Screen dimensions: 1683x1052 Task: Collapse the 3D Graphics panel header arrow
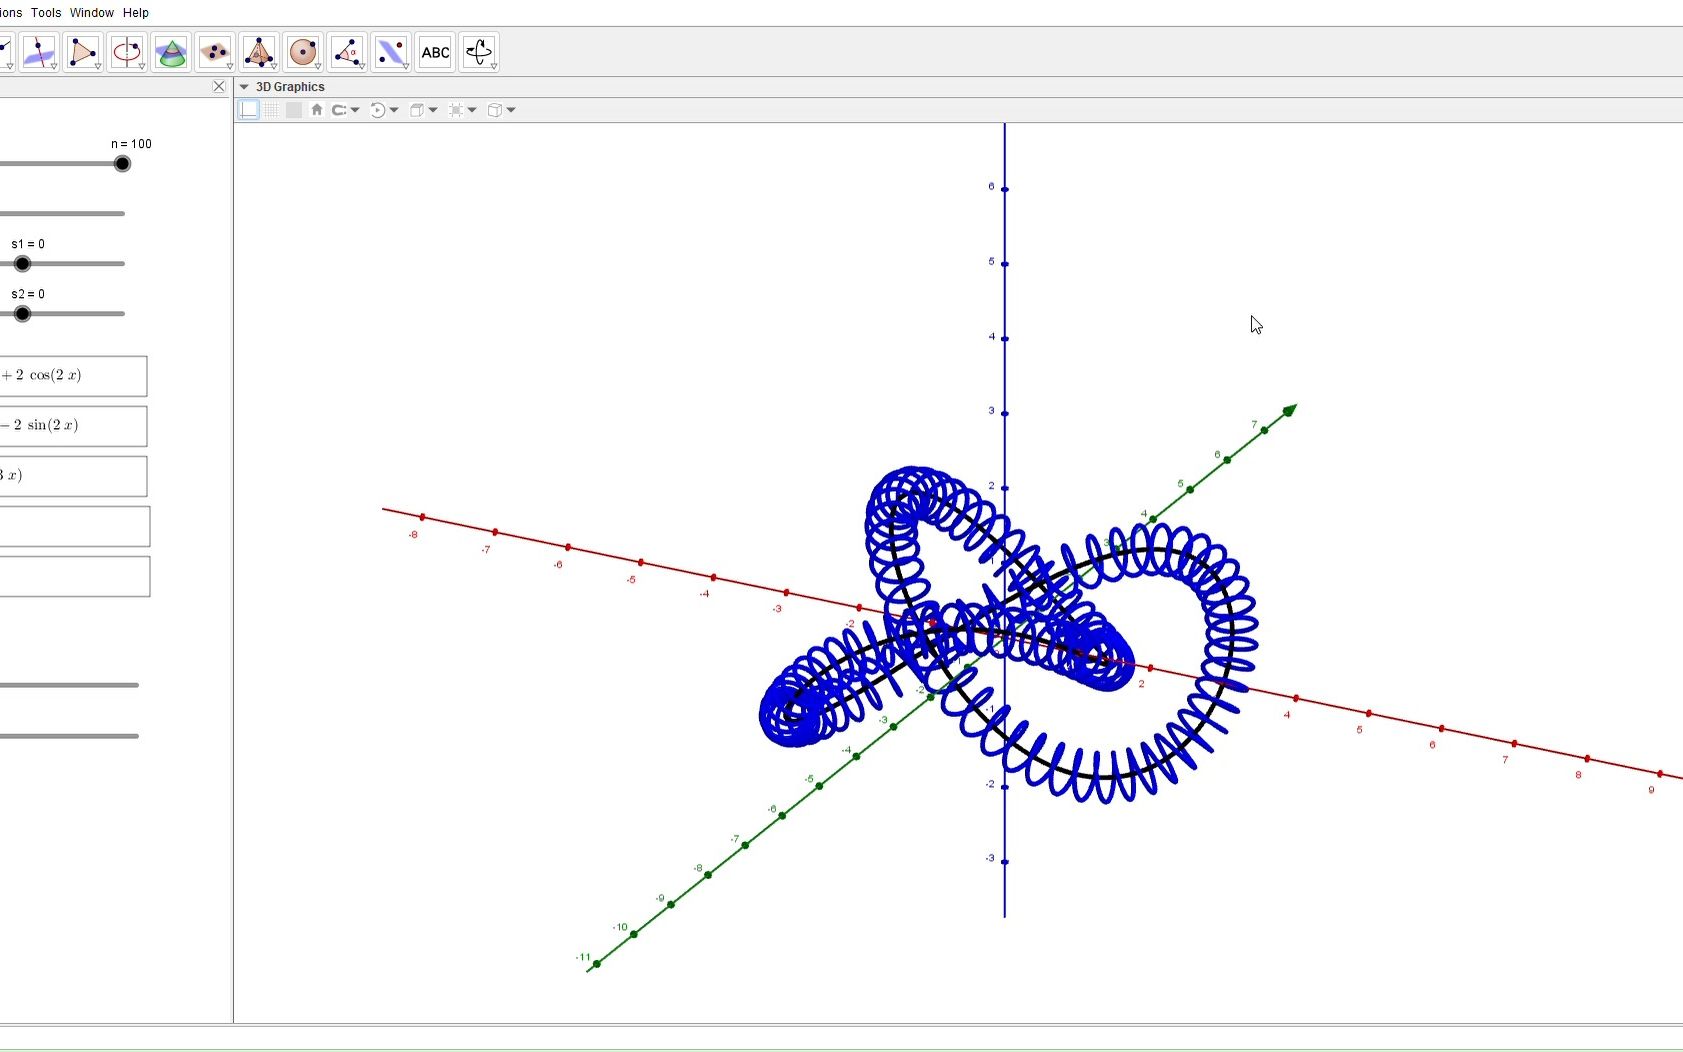(245, 87)
